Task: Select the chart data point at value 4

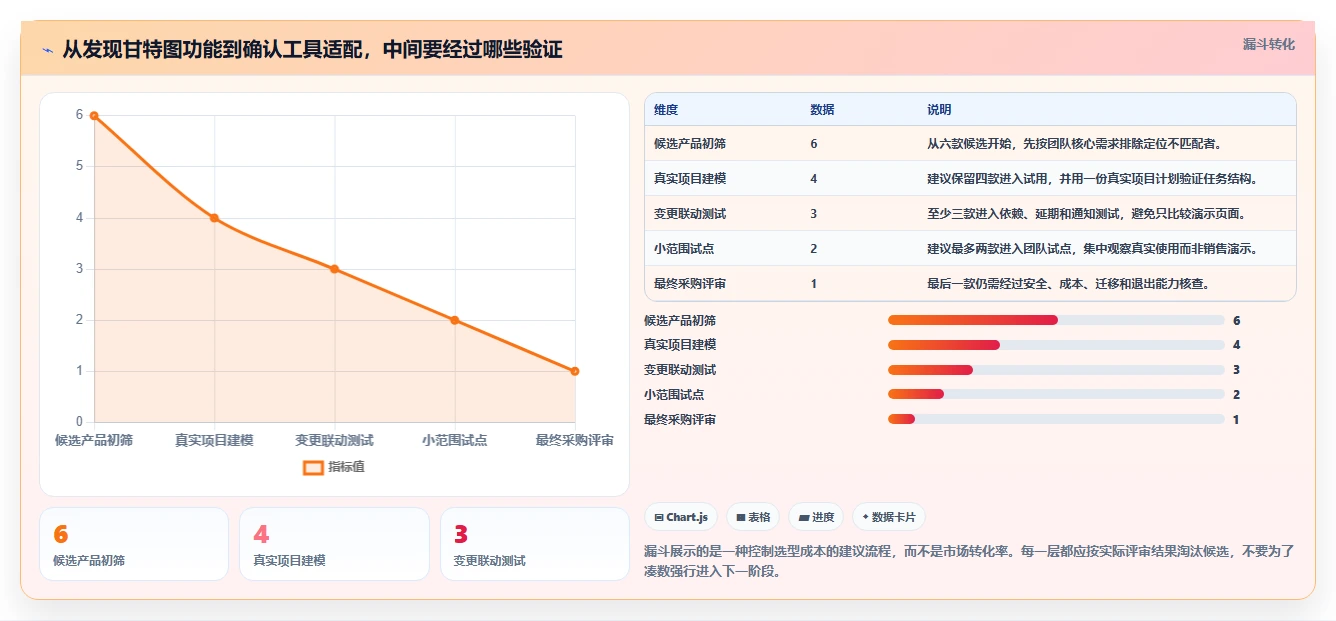Action: click(214, 218)
